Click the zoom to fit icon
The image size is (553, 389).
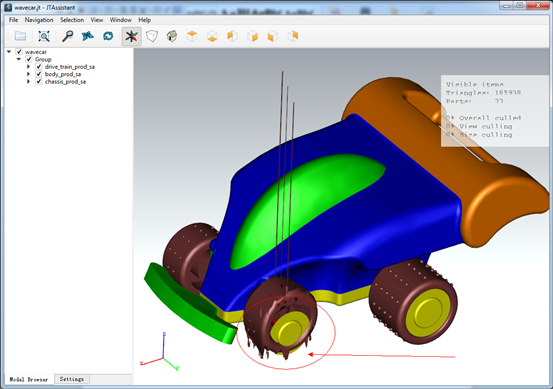click(x=44, y=36)
